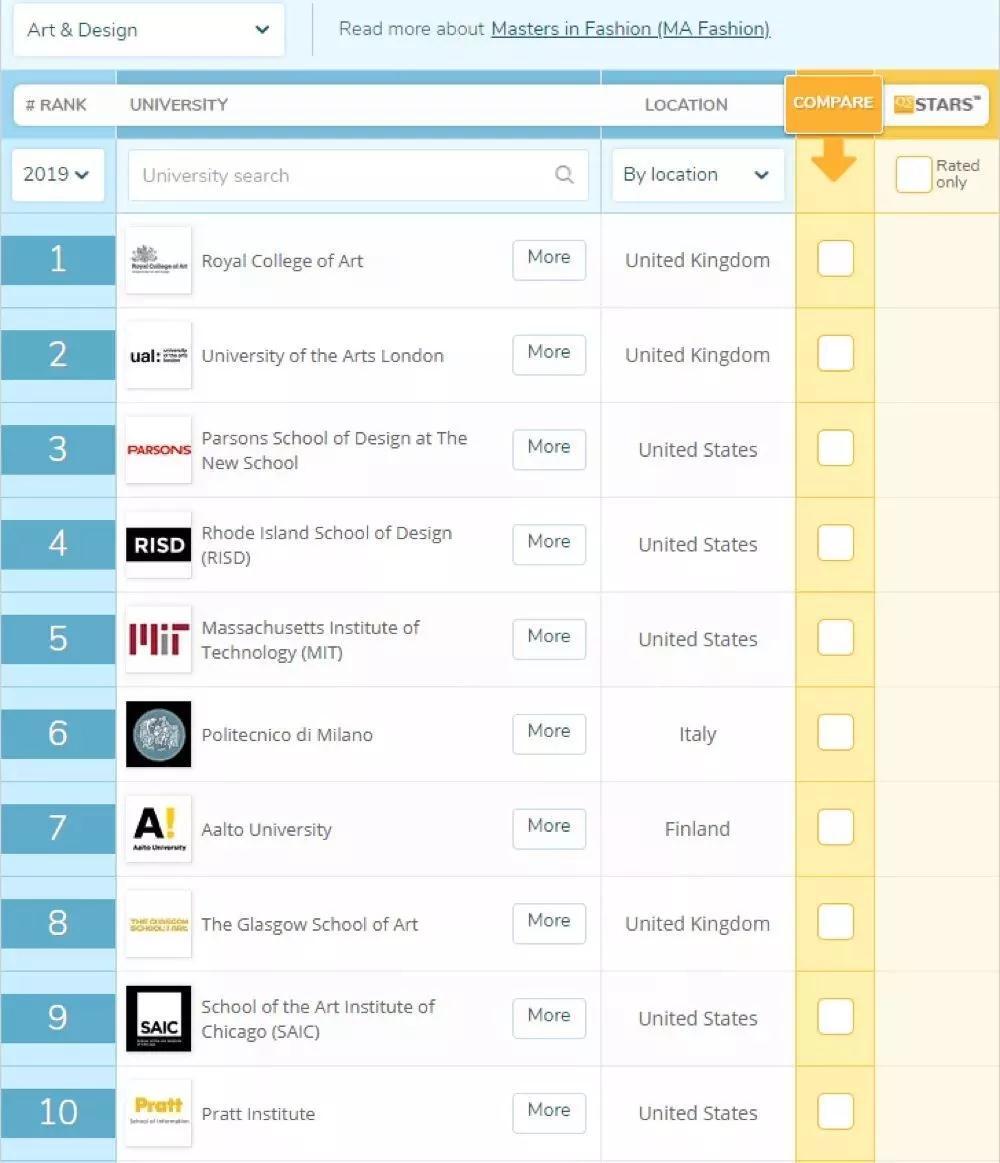Open School of the Art Institute of Chicago link
1000x1163 pixels.
pos(318,1019)
